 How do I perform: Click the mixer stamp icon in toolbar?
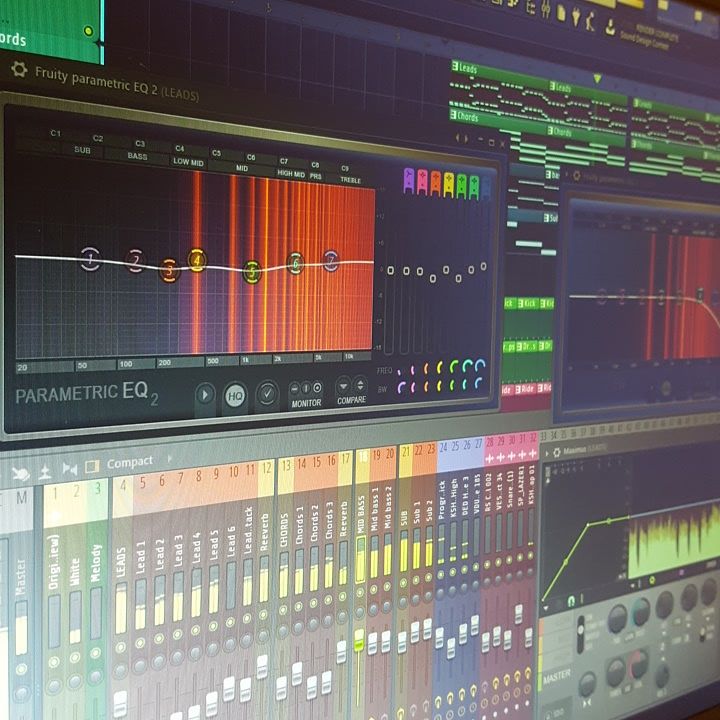click(x=45, y=472)
